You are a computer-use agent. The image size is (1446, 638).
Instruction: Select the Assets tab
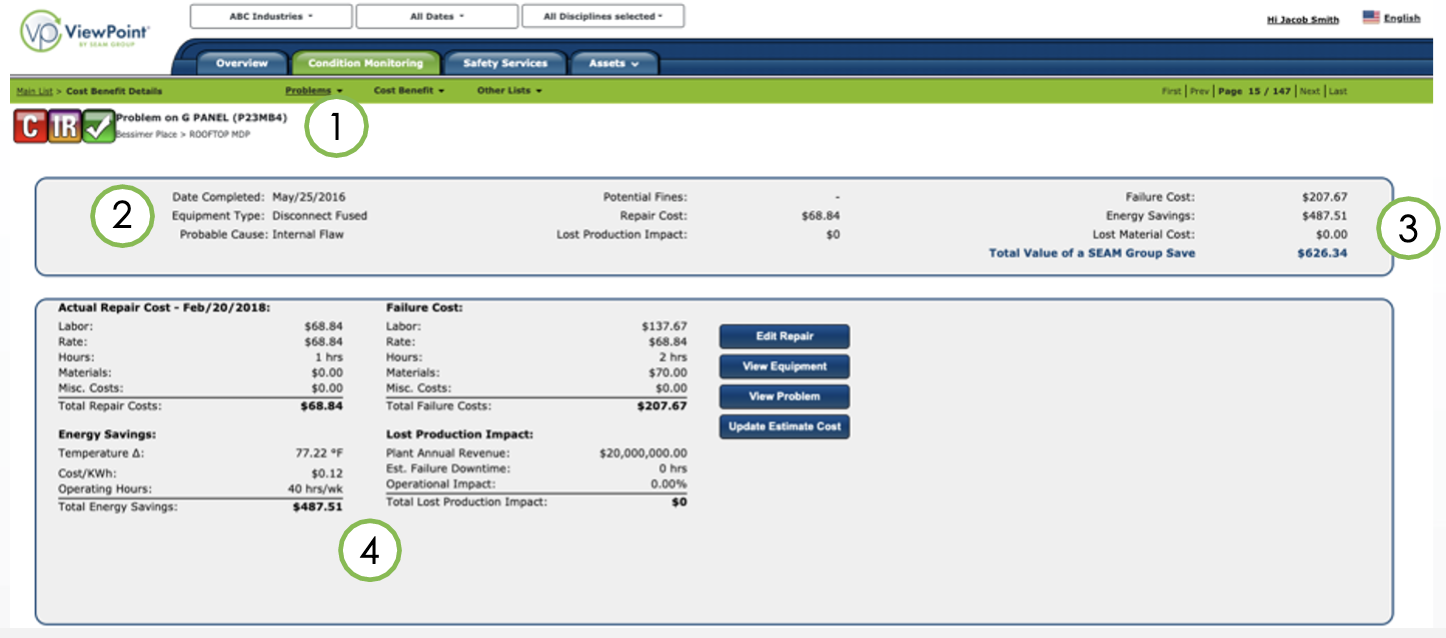pos(613,62)
